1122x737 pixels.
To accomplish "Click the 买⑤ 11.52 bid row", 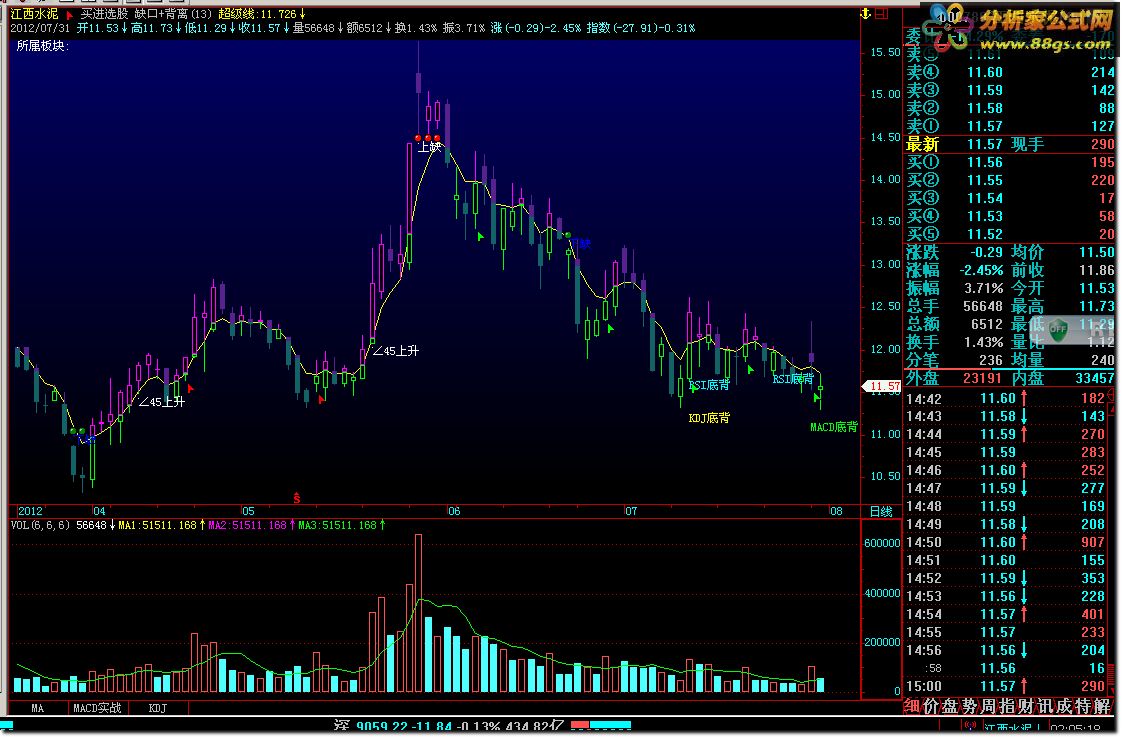I will click(x=1010, y=234).
